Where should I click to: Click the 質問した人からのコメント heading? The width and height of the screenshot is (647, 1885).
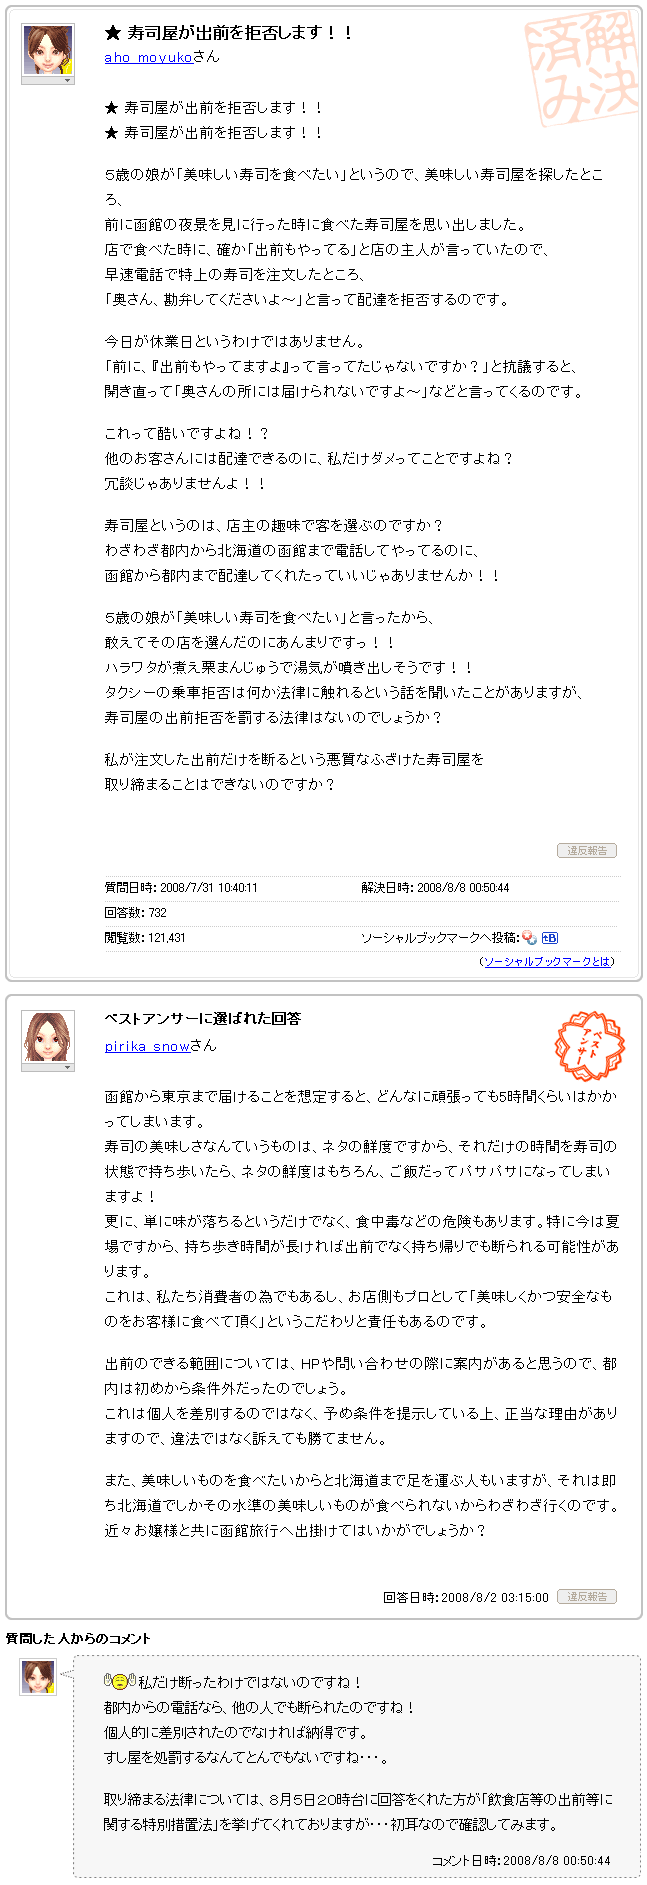[x=78, y=1638]
